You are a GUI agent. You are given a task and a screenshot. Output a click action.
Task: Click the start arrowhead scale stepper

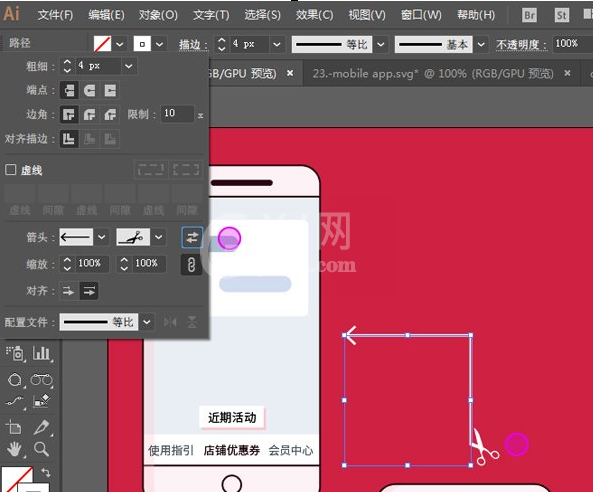point(67,264)
